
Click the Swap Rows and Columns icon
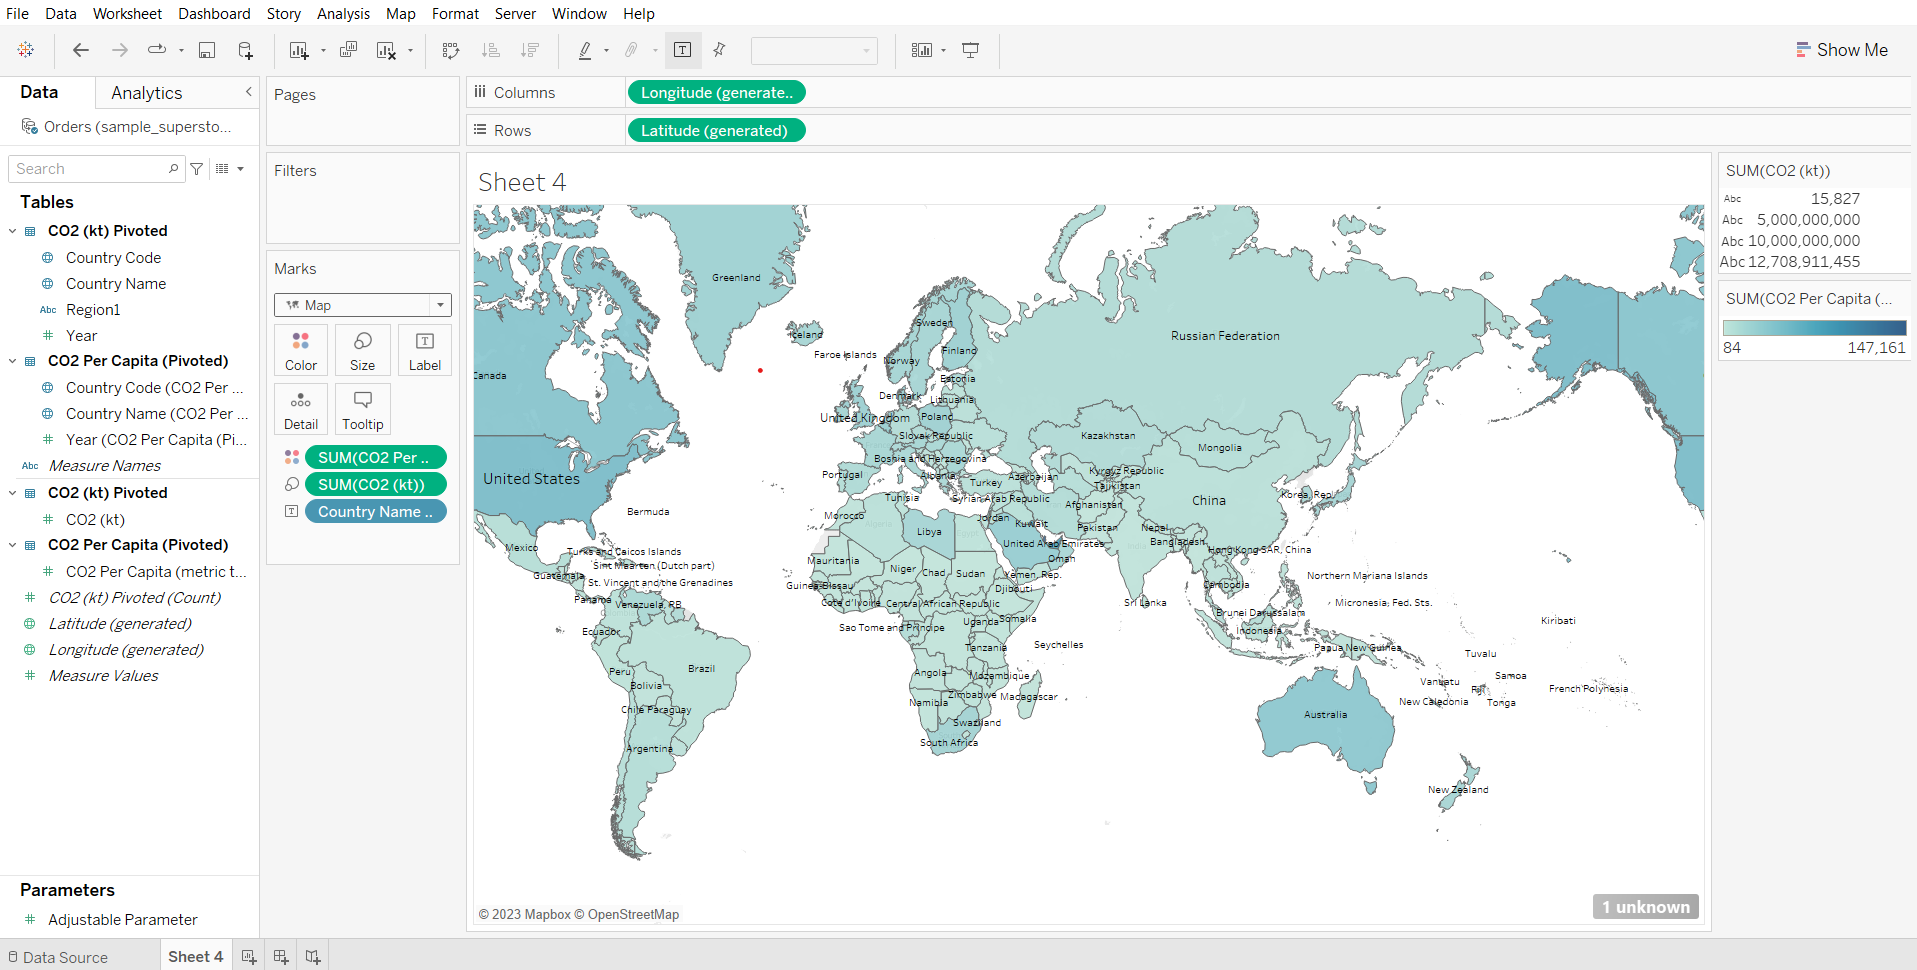click(451, 50)
